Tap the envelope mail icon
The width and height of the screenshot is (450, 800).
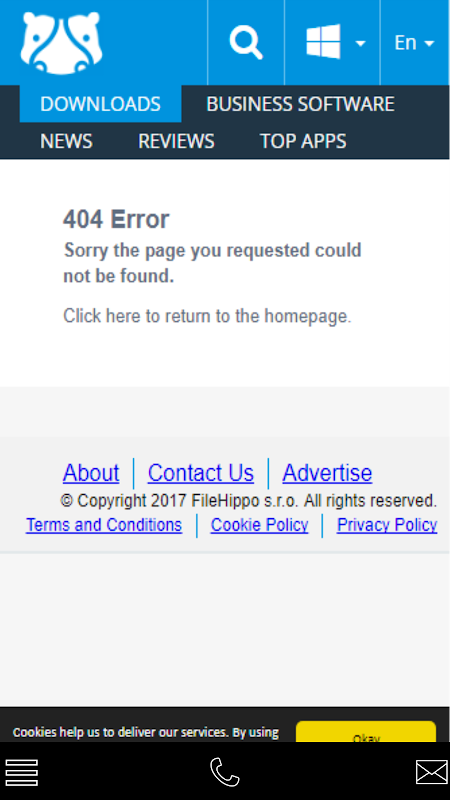coord(432,772)
